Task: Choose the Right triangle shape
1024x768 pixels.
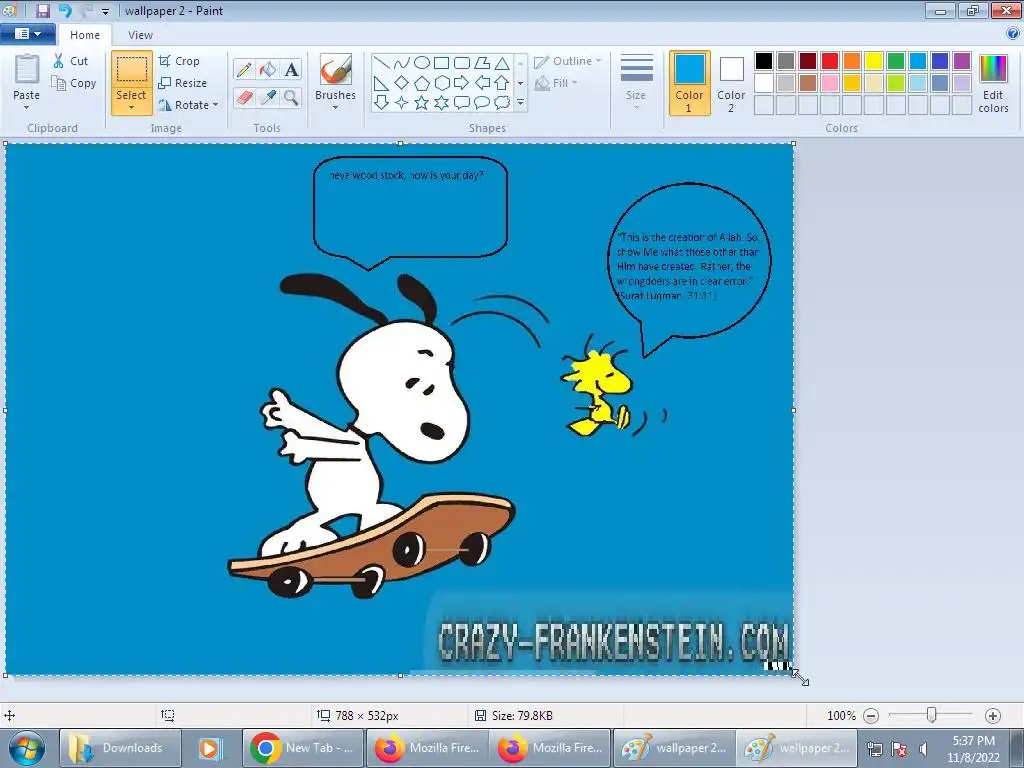Action: [382, 83]
